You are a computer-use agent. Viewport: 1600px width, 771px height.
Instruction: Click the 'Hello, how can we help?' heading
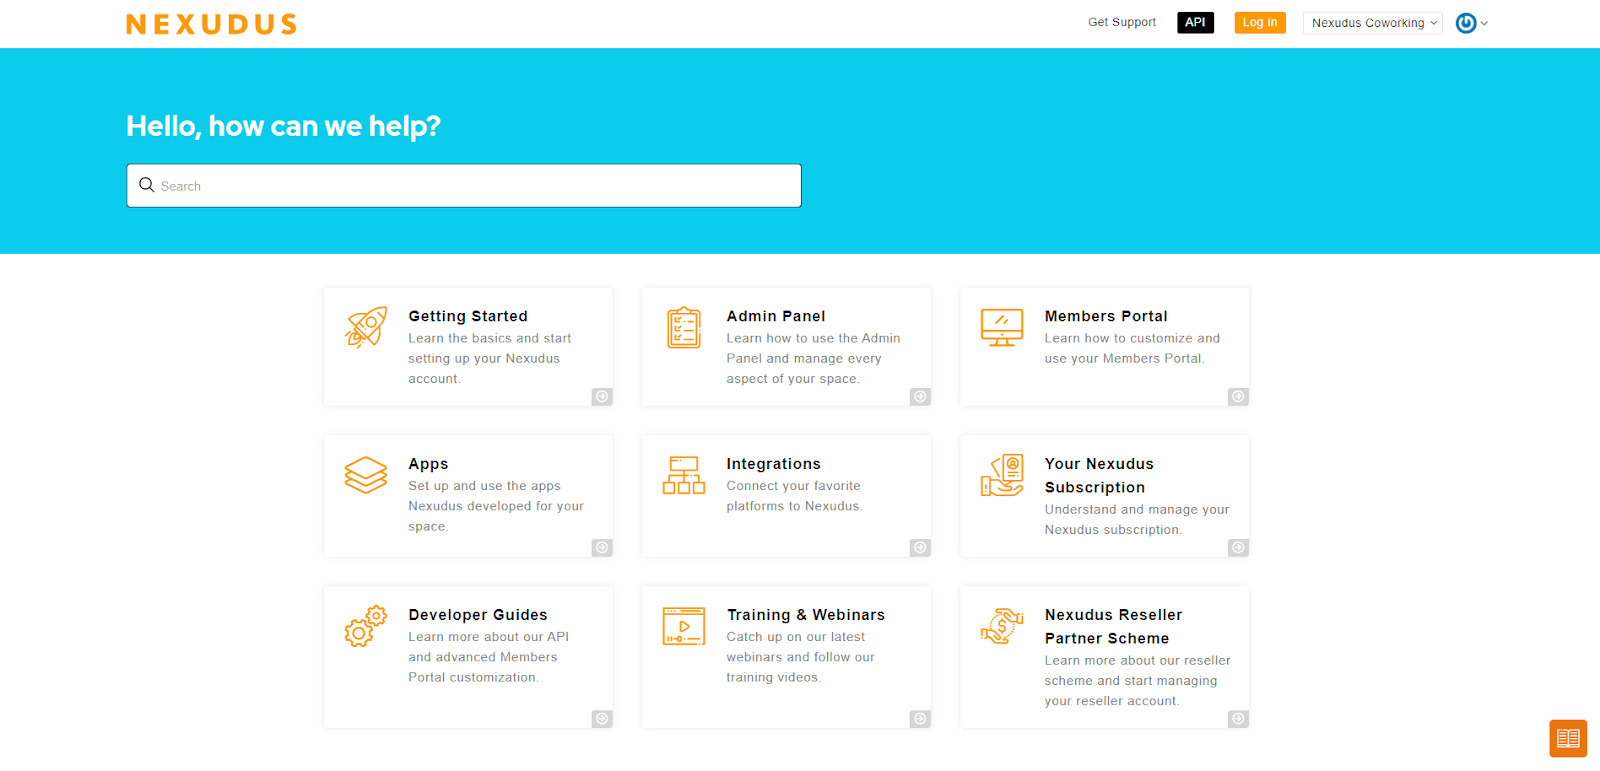click(x=283, y=126)
